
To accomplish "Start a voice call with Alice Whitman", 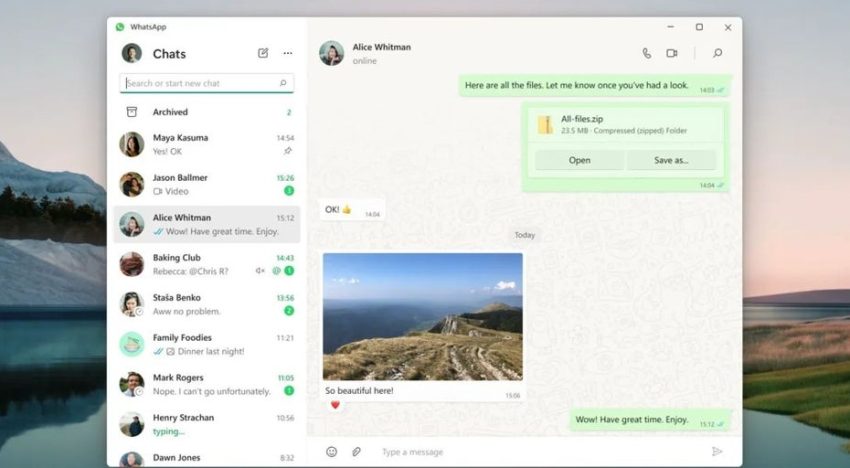I will coord(647,53).
